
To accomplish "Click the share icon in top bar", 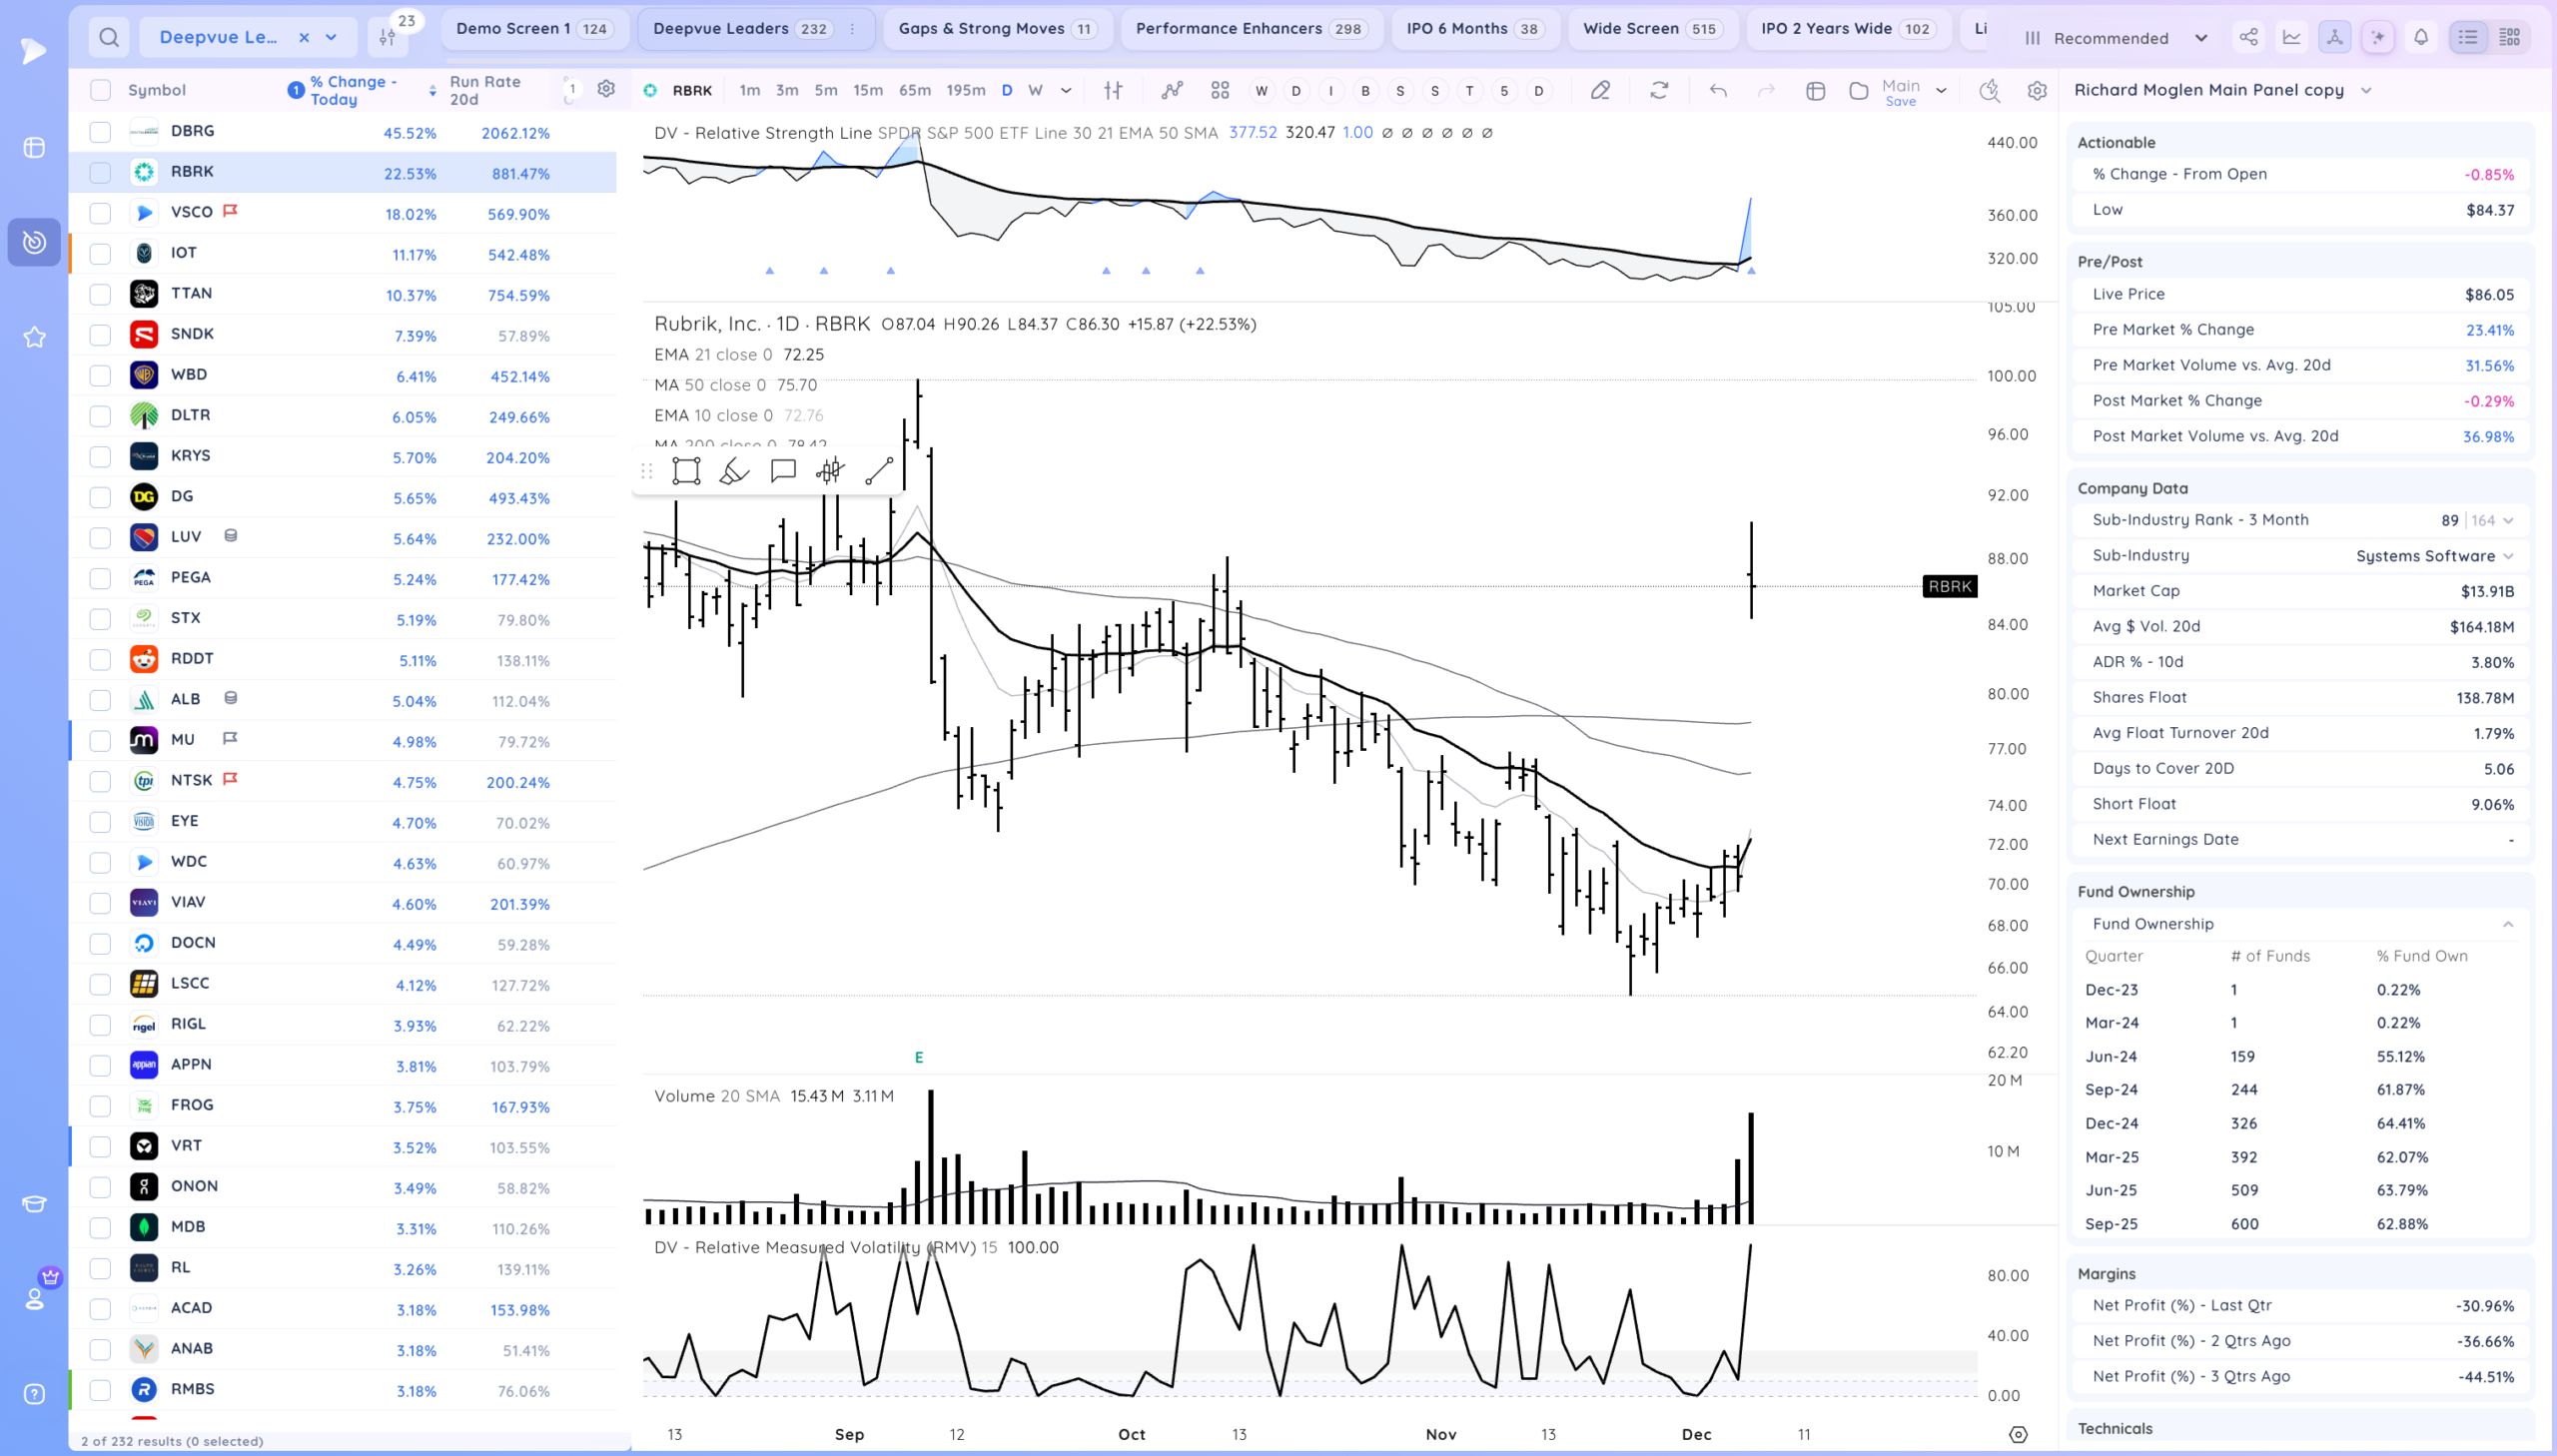I will coord(2248,37).
